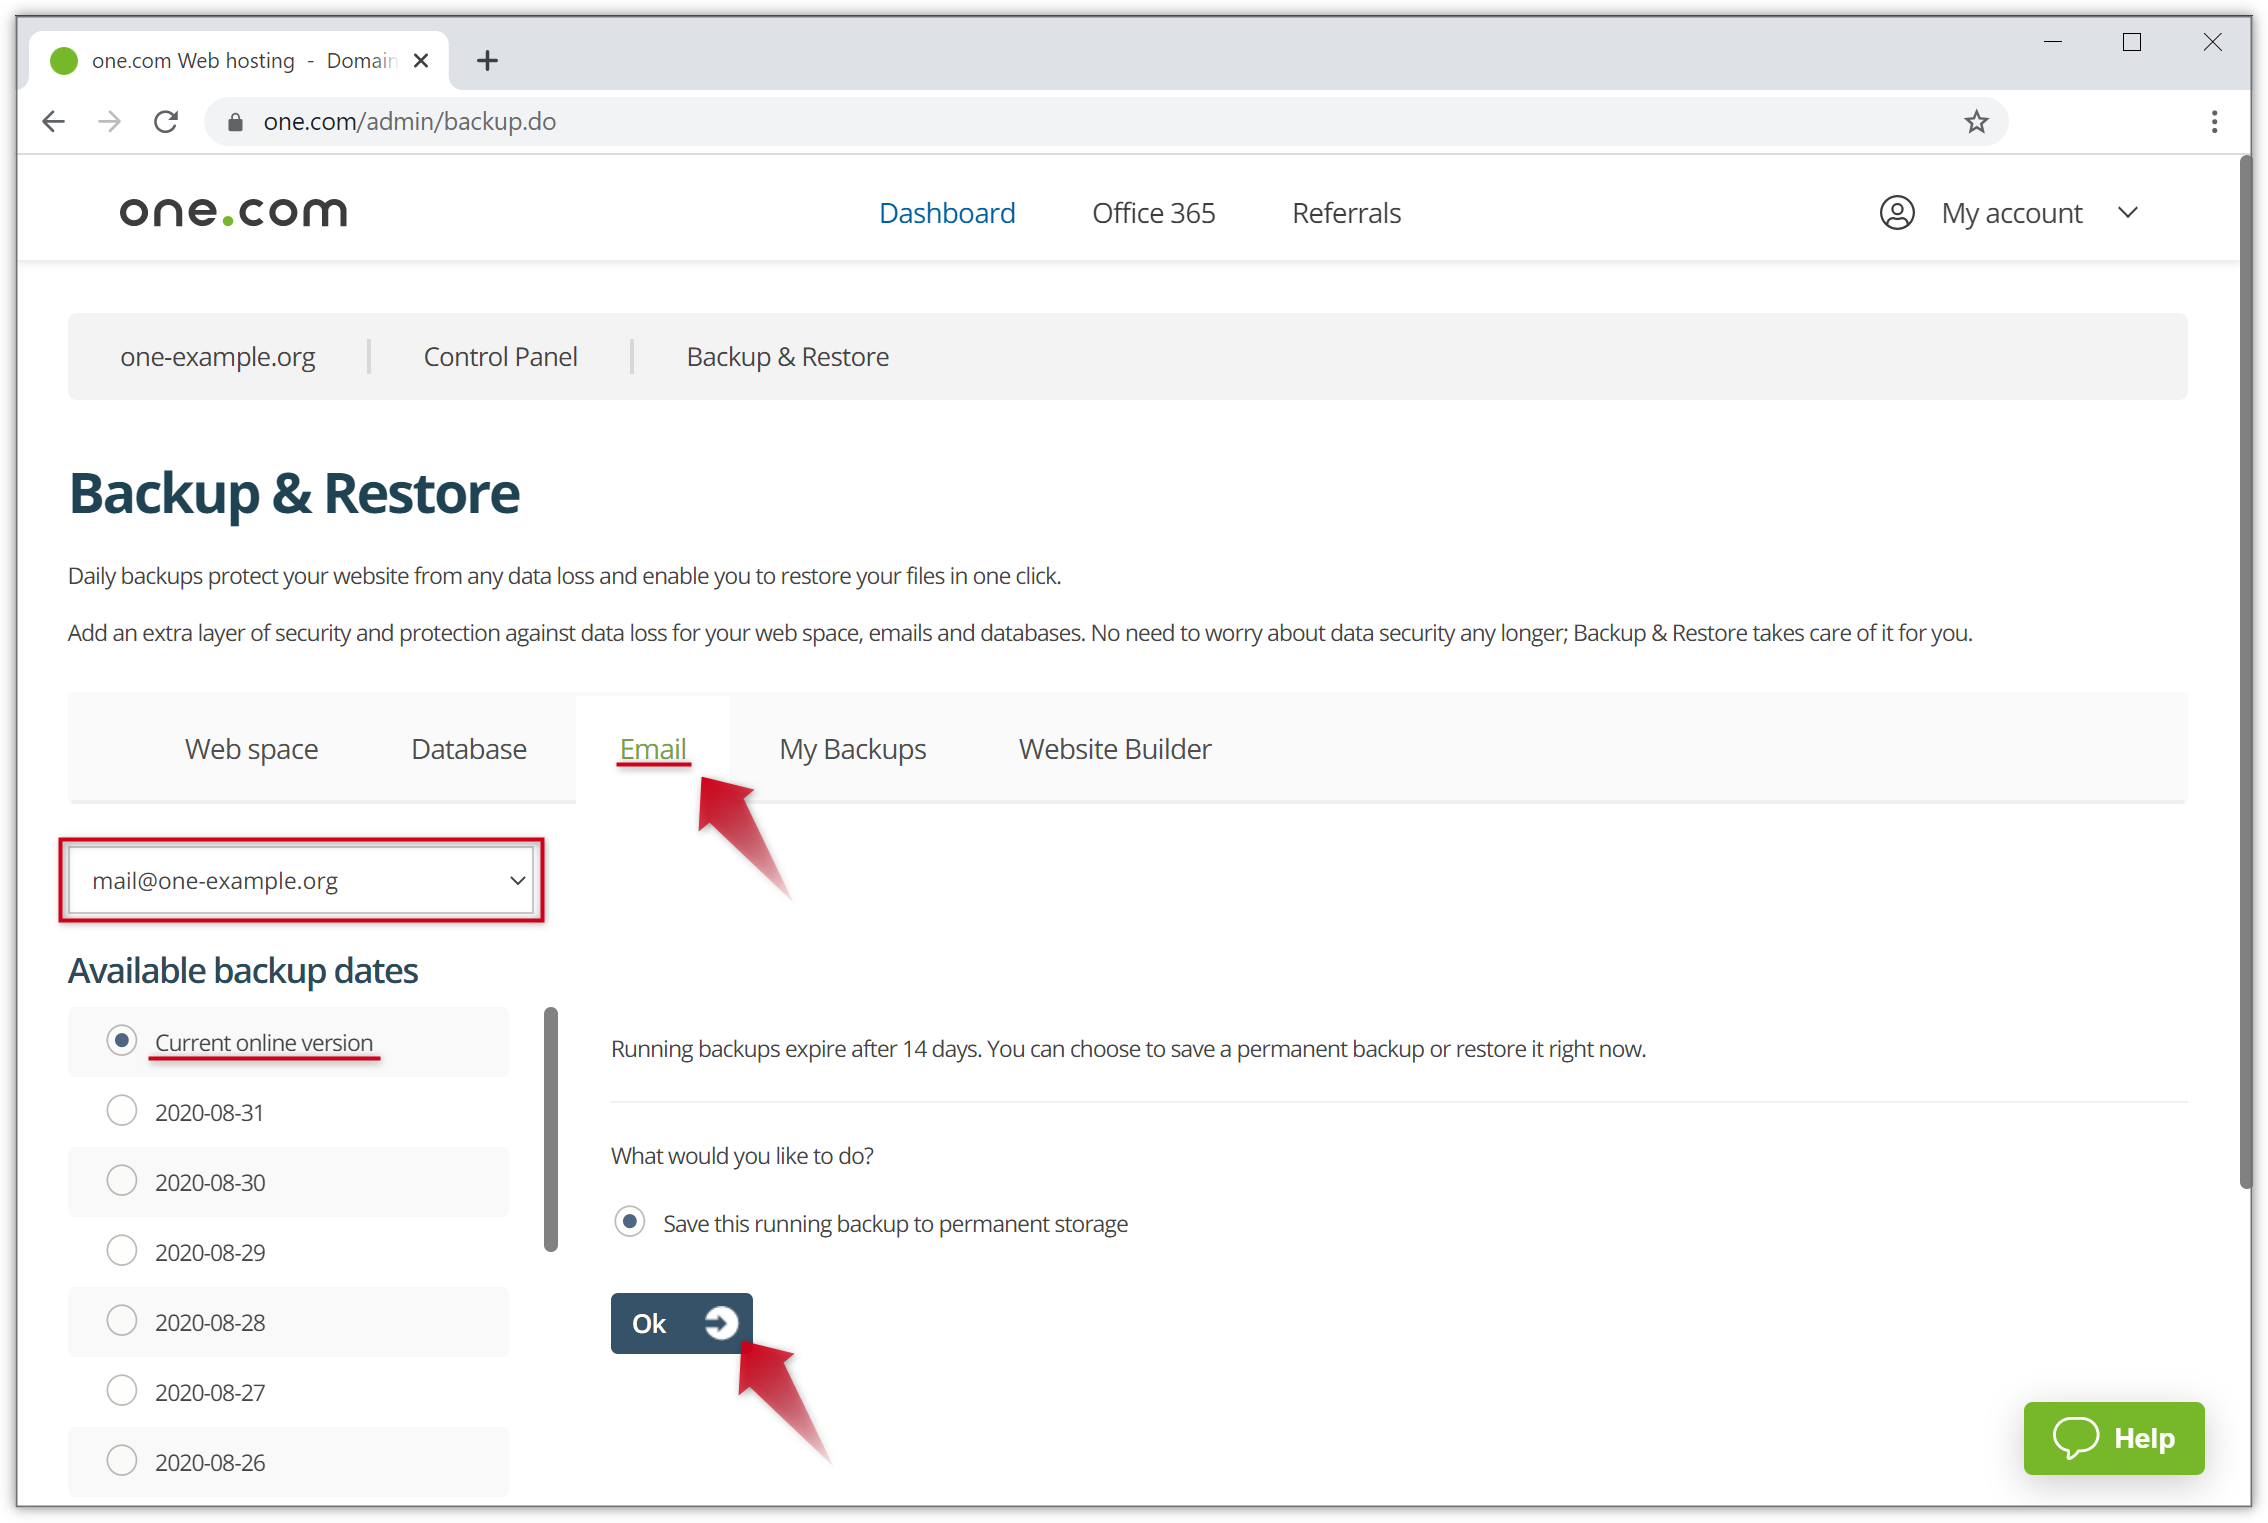Reload the page with refresh icon
Image resolution: width=2268 pixels, height=1523 pixels.
tap(166, 122)
